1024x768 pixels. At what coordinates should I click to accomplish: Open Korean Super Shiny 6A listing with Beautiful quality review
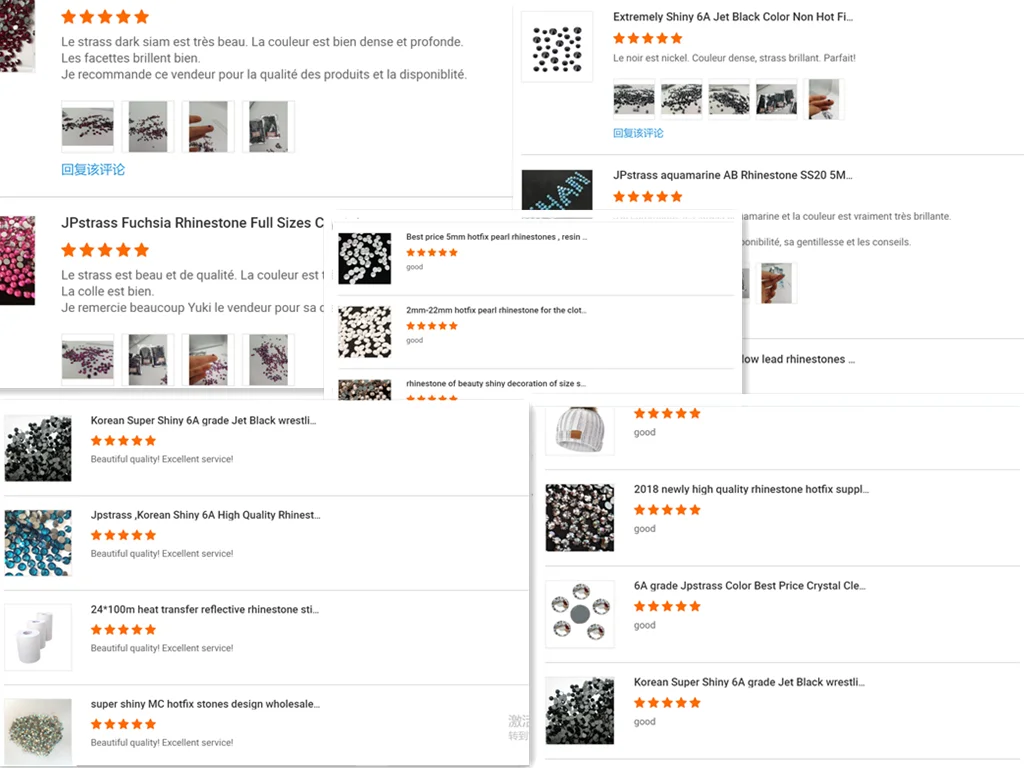click(x=203, y=421)
